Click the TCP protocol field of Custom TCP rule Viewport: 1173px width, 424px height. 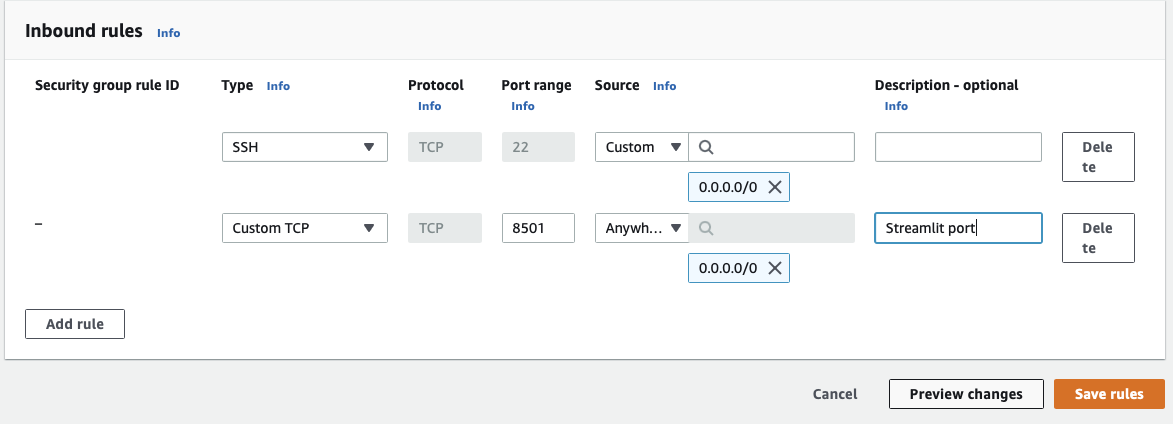(x=444, y=228)
